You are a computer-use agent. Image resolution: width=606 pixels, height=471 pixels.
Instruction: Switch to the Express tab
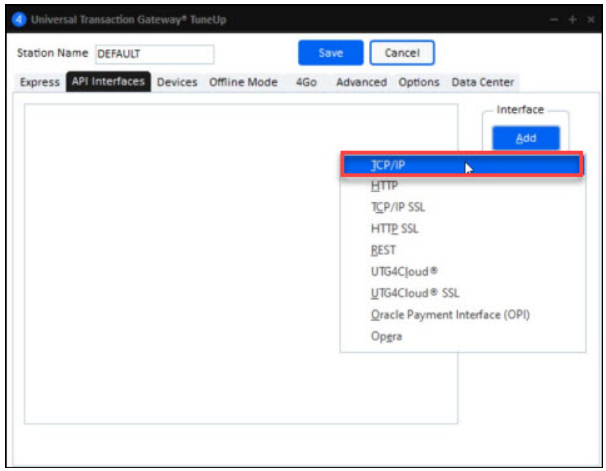[x=40, y=82]
